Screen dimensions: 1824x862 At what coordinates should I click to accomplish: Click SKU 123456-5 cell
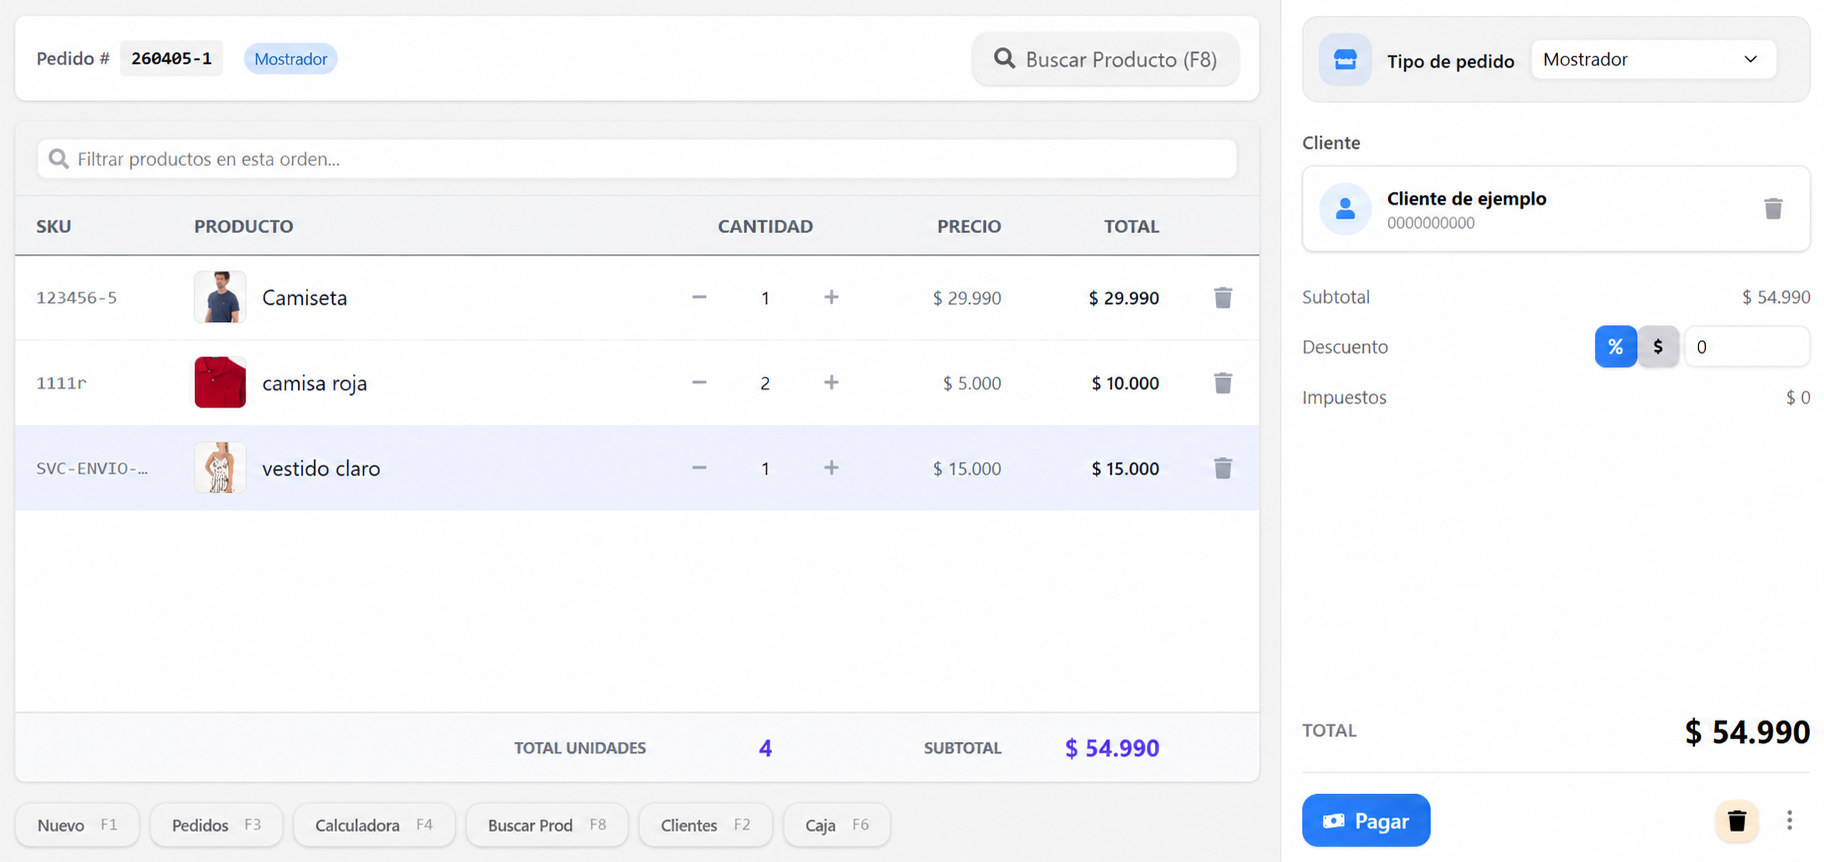click(77, 298)
